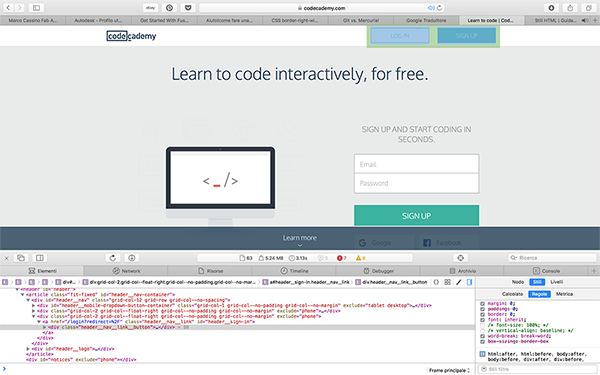Click the header SIGN UP button
Image resolution: width=600 pixels, height=375 pixels.
tap(466, 36)
